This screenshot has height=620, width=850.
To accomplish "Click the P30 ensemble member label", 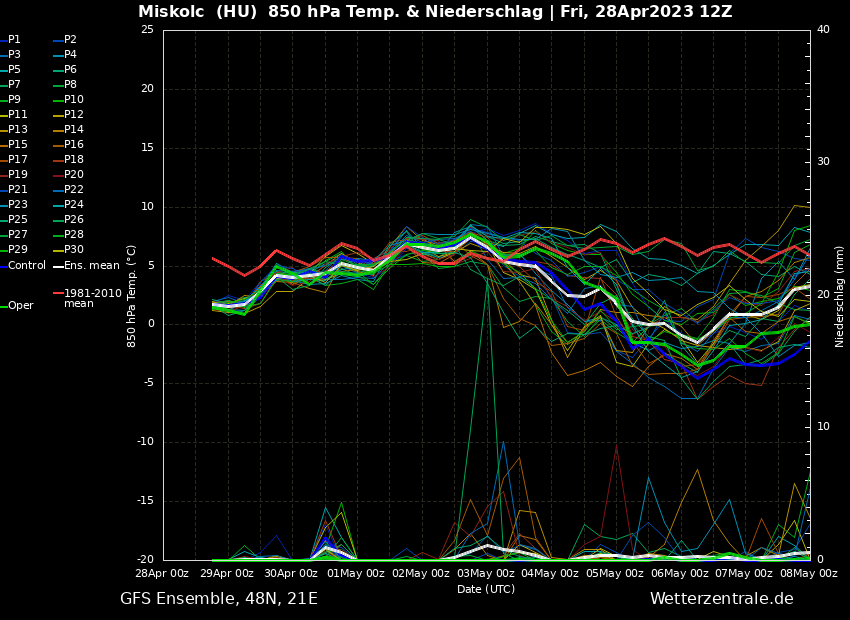I will click(74, 250).
